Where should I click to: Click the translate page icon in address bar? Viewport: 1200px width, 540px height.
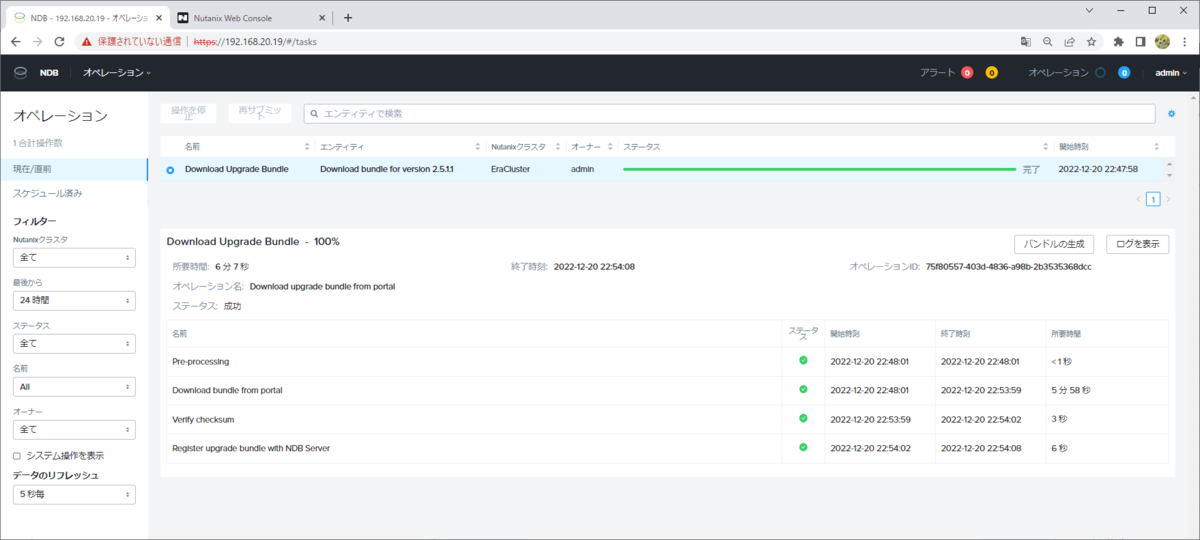point(1025,42)
